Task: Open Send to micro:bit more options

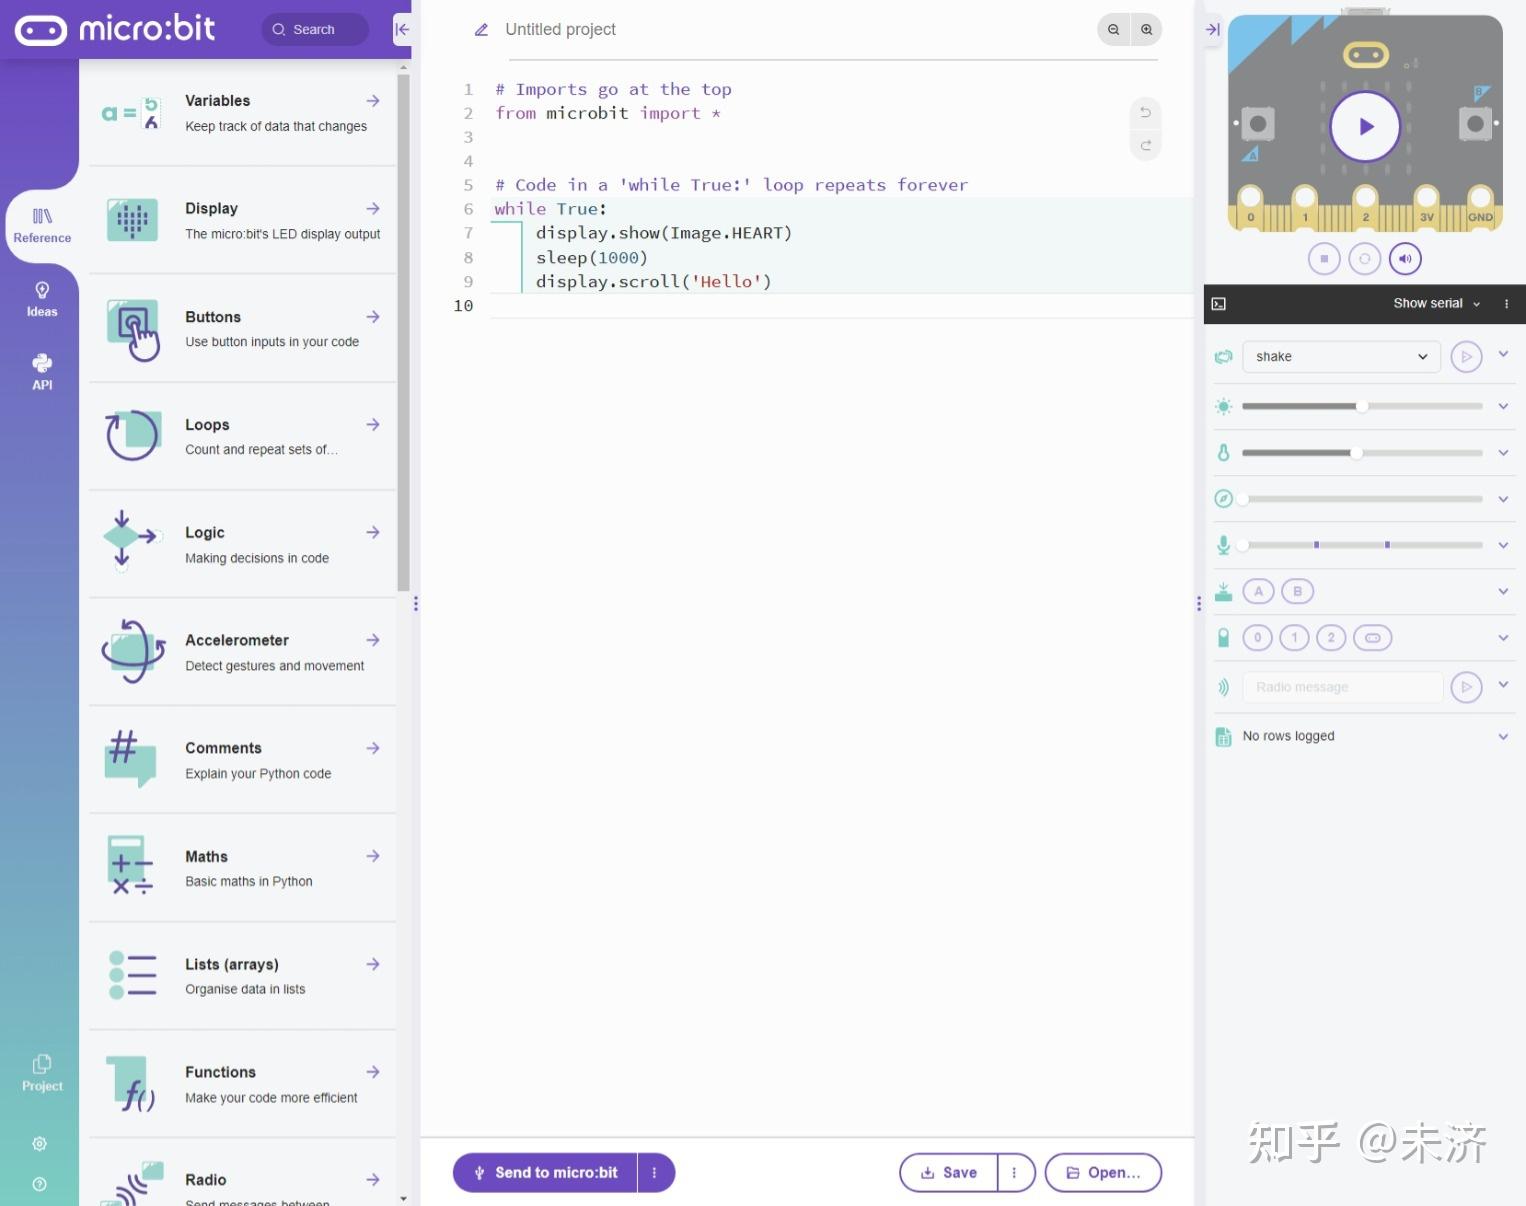Action: click(655, 1173)
